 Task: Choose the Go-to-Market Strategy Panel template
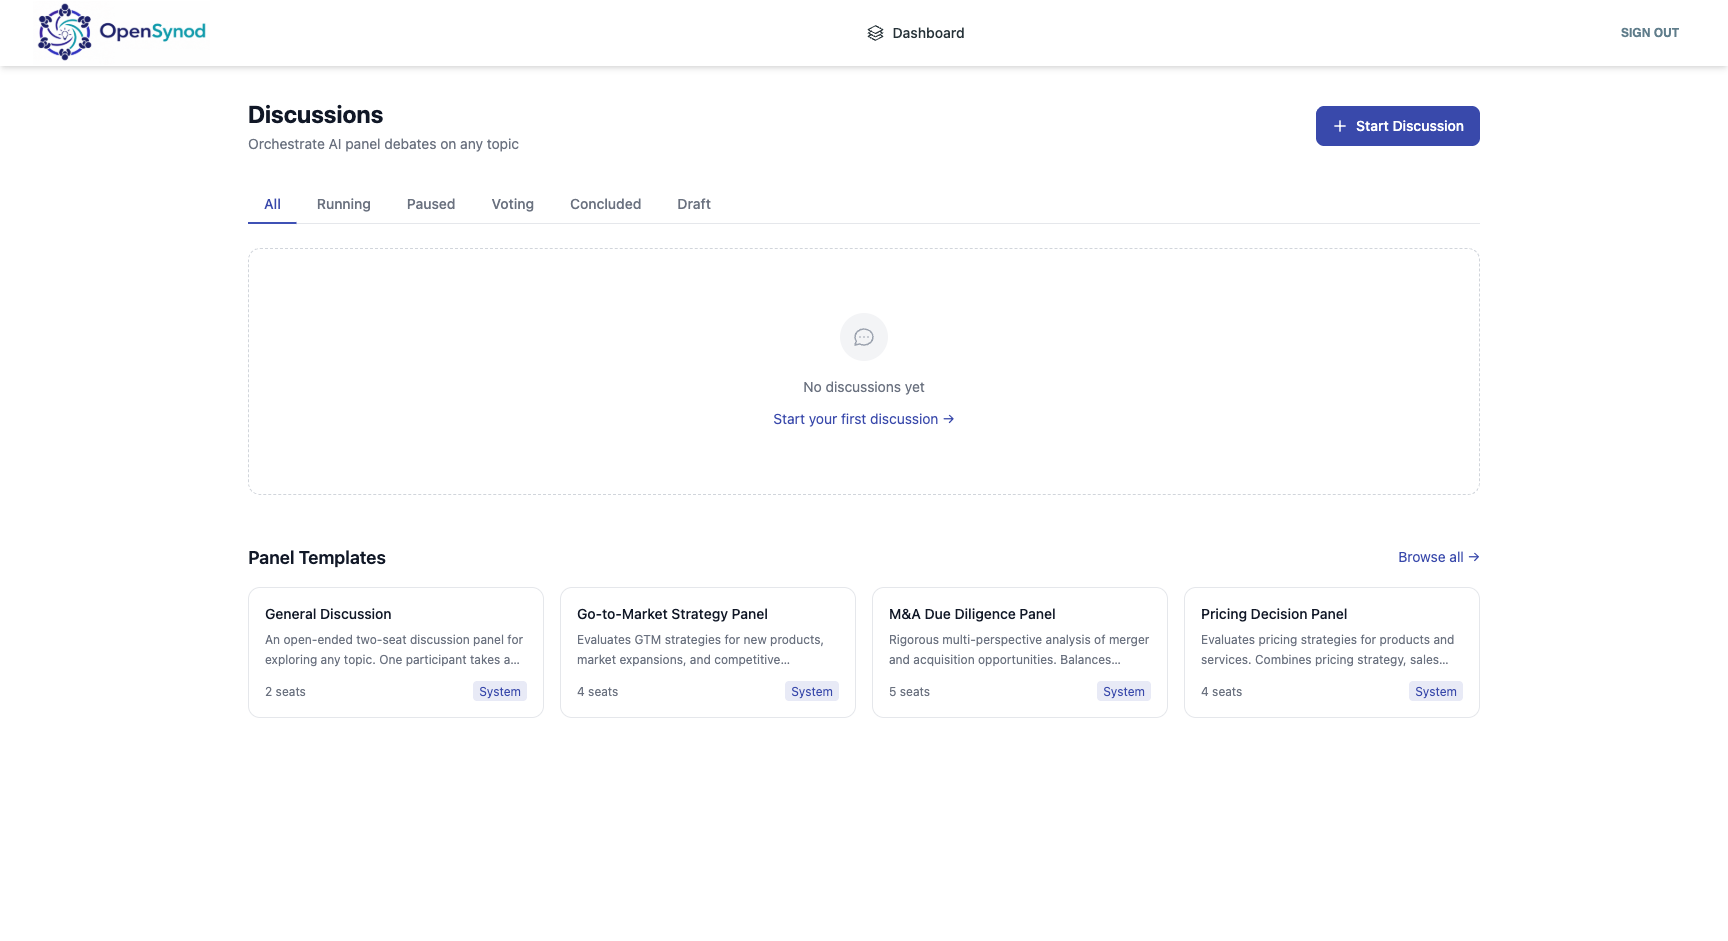pos(708,652)
